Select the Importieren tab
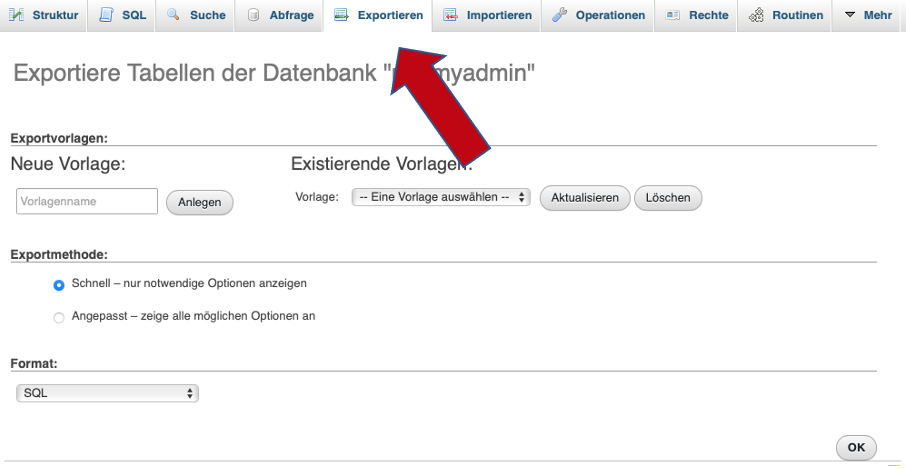The image size is (906, 469). tap(487, 15)
